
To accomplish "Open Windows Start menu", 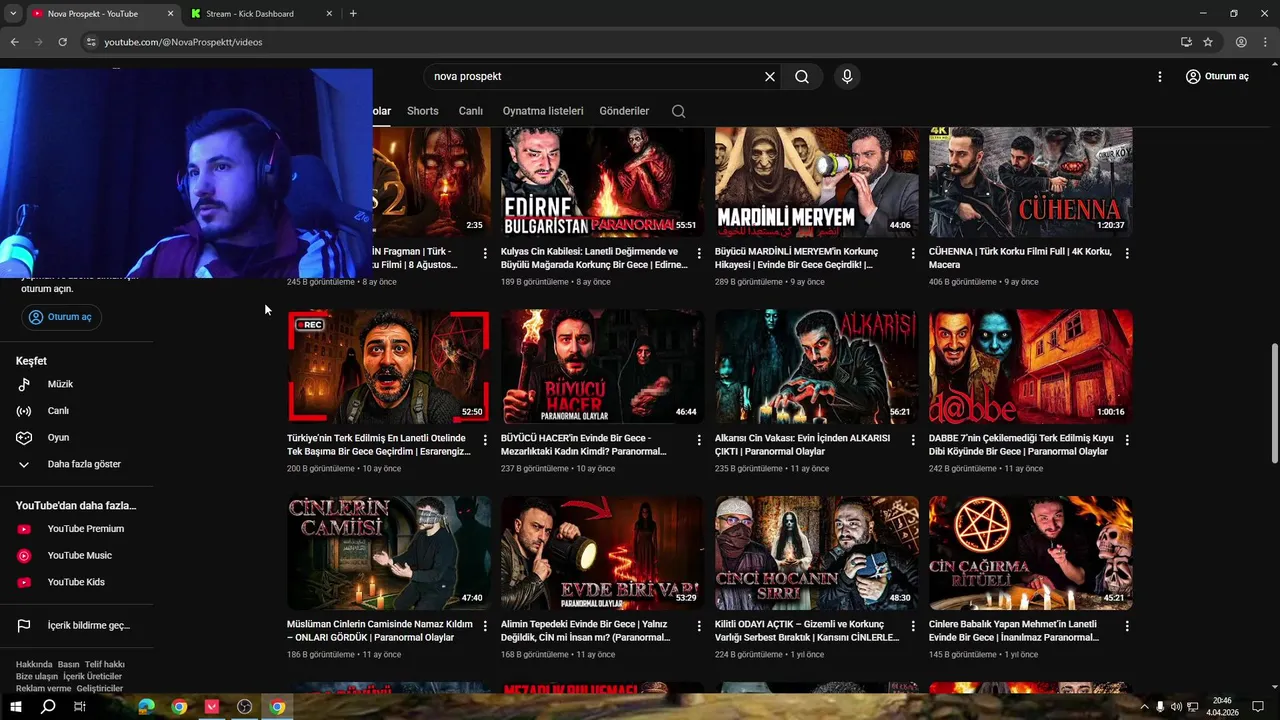I will [15, 707].
